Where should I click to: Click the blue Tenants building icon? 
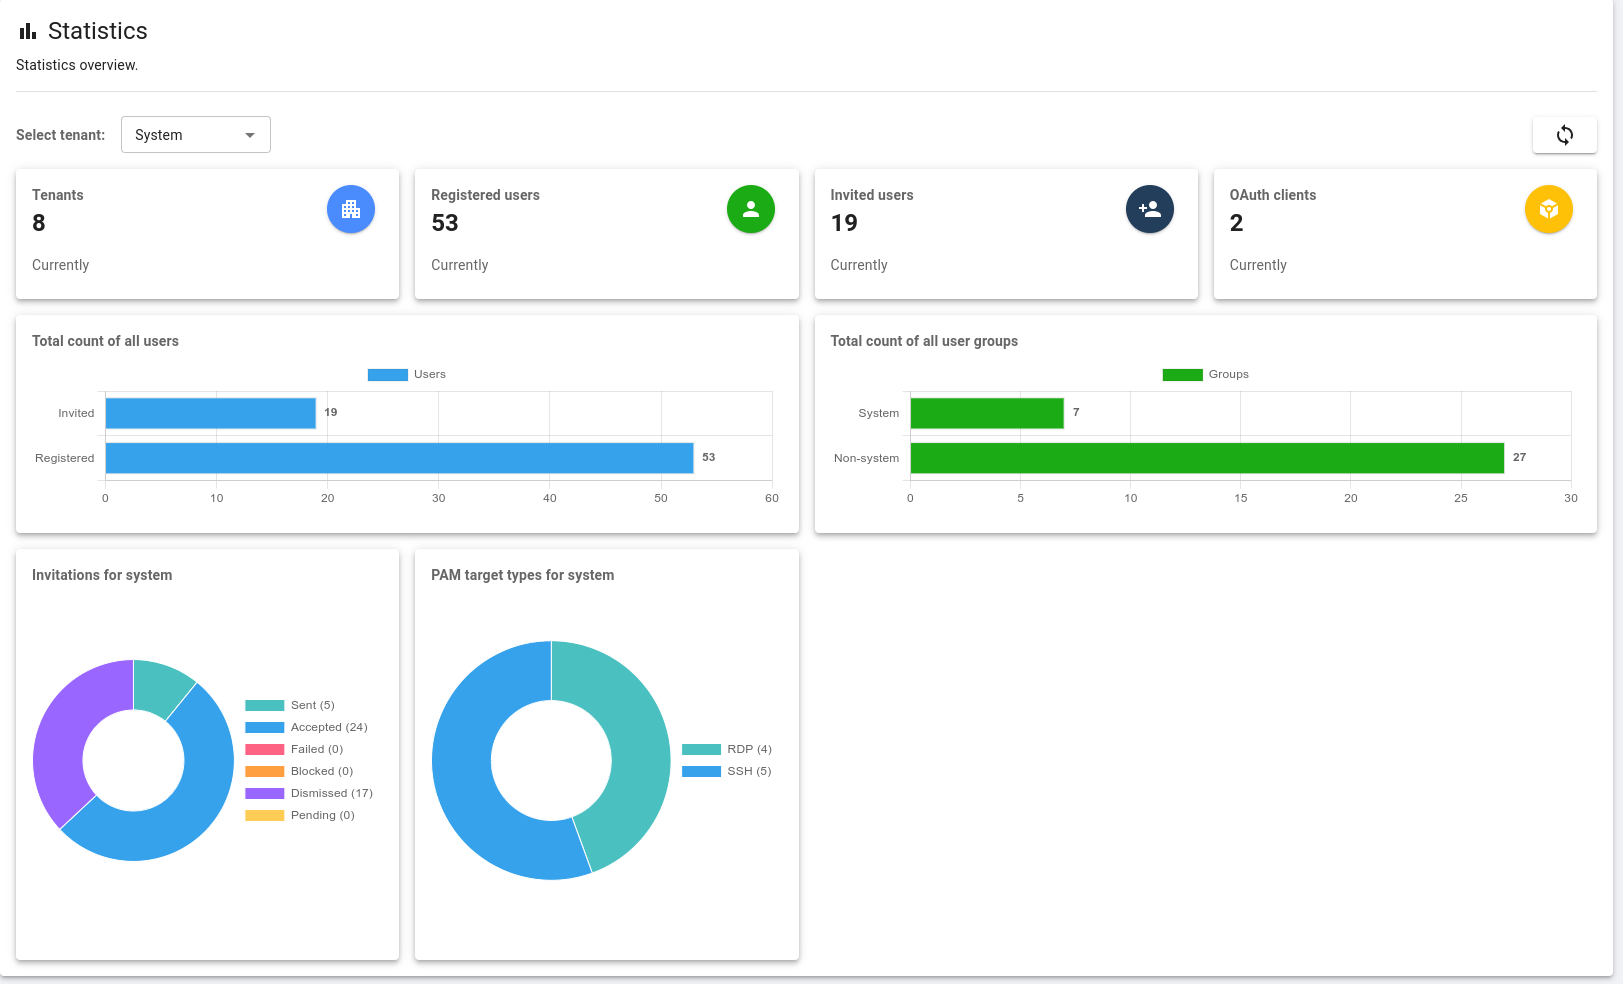tap(351, 210)
